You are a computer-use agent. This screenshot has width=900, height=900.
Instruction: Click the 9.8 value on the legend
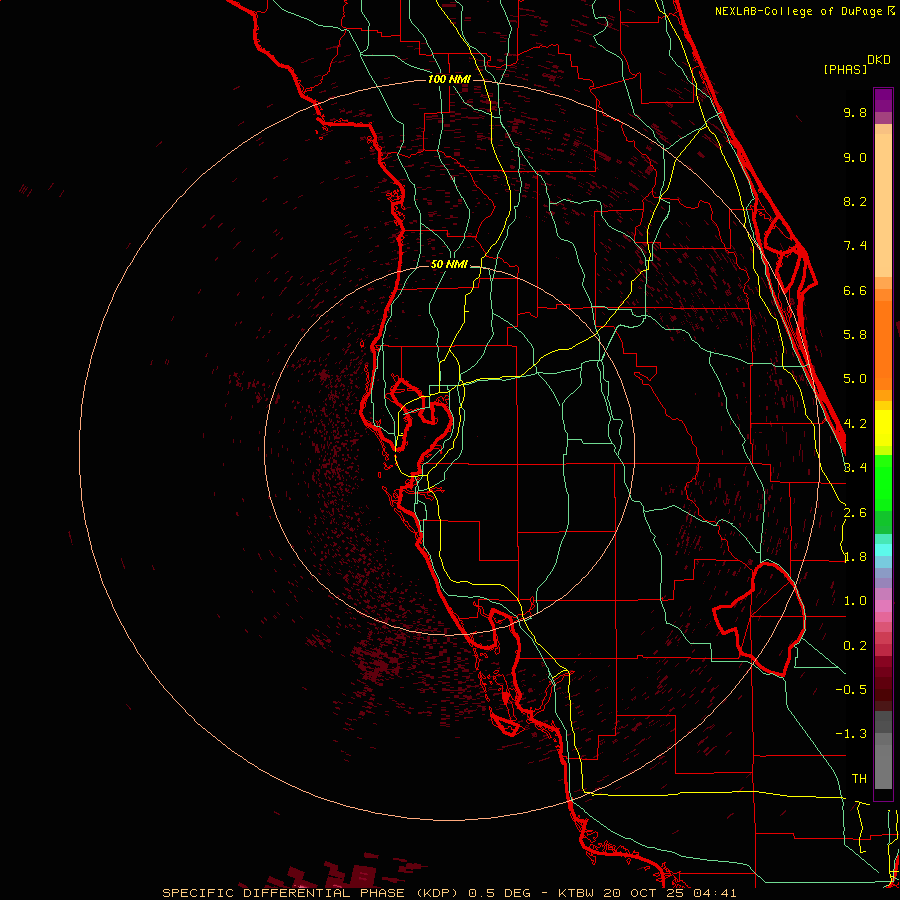tap(854, 113)
